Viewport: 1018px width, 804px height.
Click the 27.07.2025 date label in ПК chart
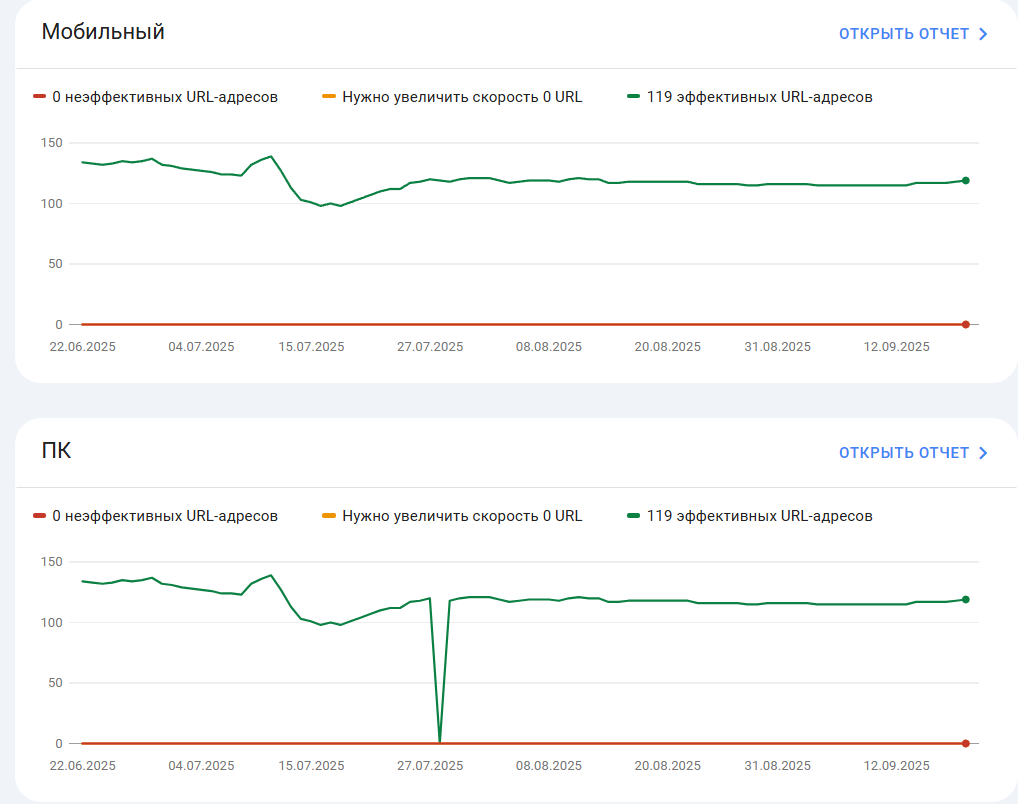click(430, 766)
